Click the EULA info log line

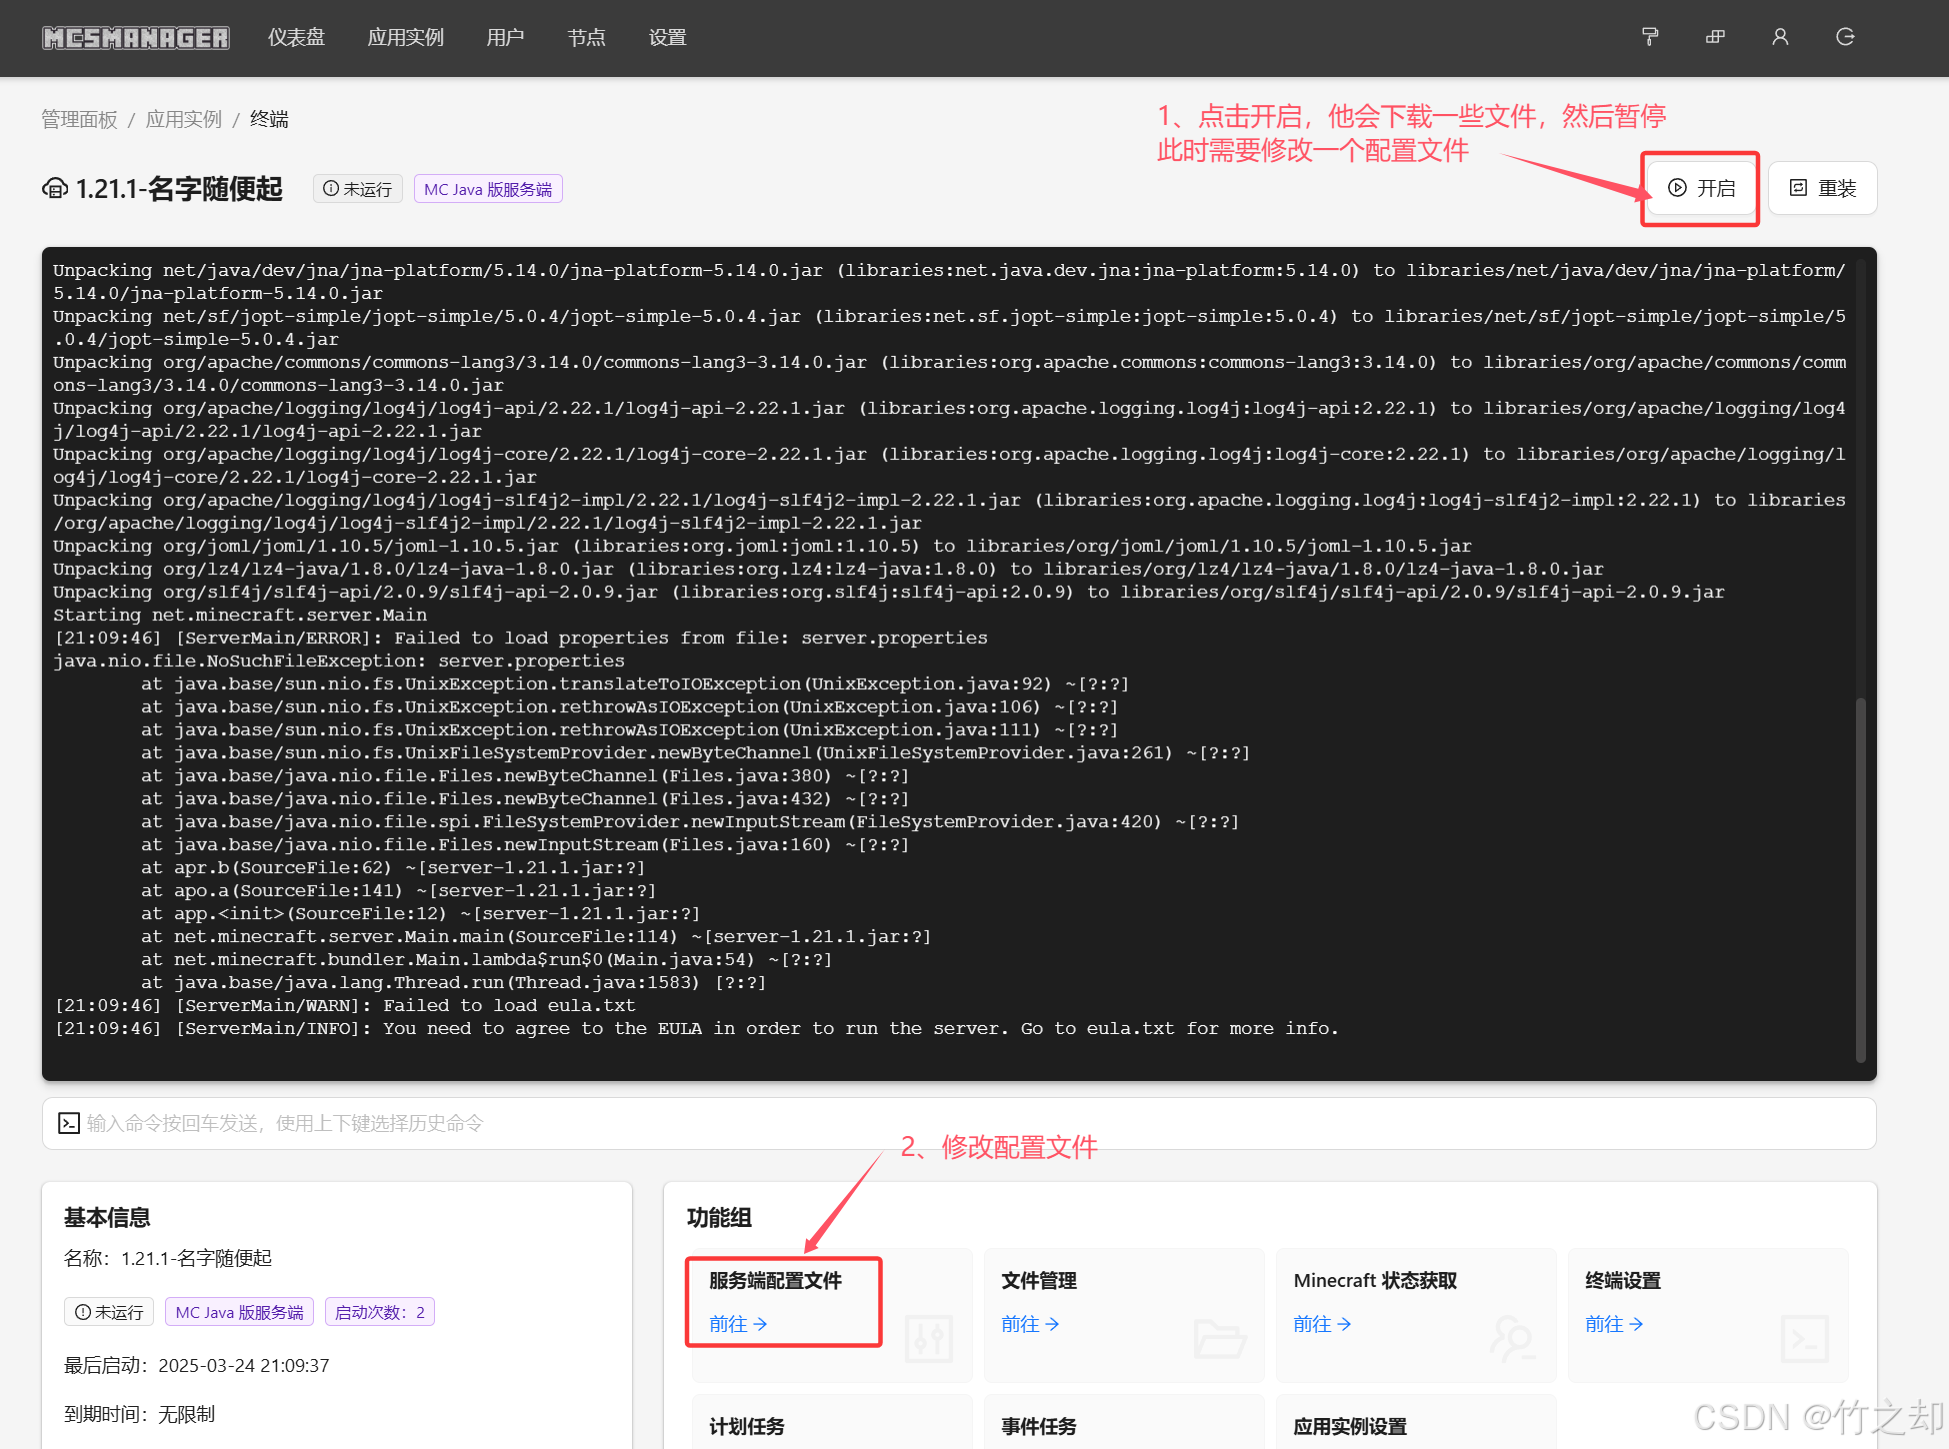pos(696,1029)
